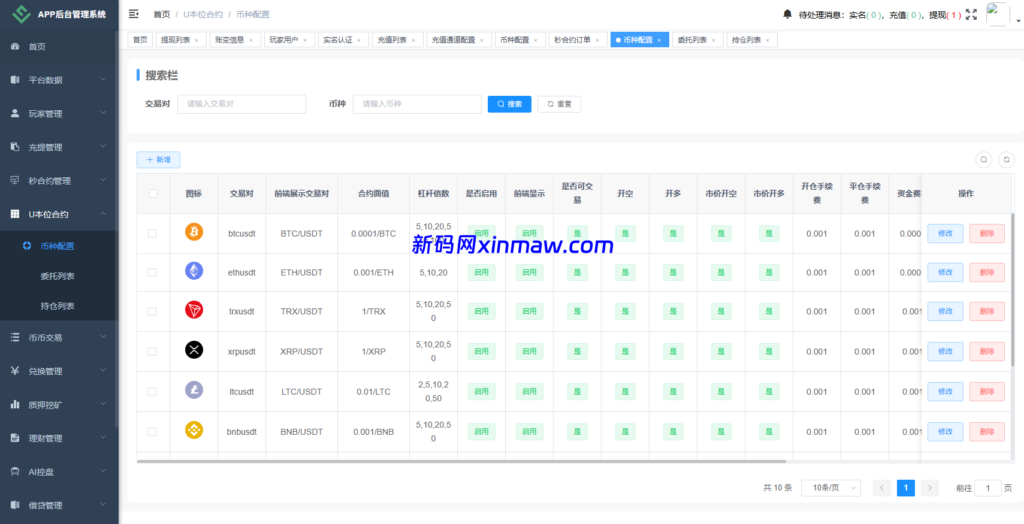Viewport: 1024px width, 524px height.
Task: Click the blue 搜索 button
Action: [x=509, y=104]
